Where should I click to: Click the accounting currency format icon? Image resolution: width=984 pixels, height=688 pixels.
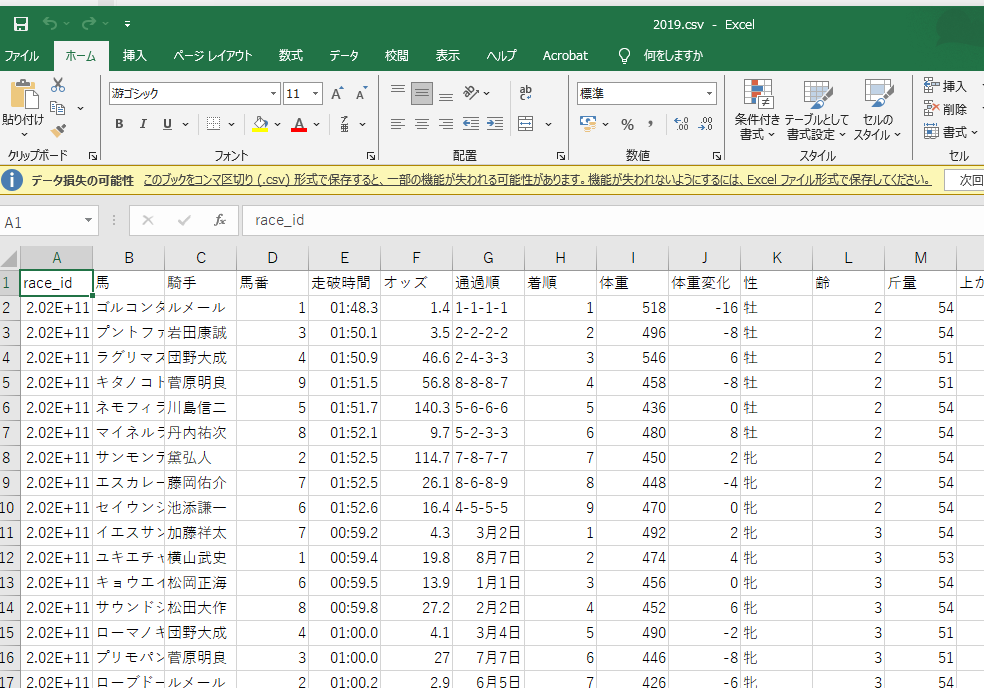click(x=588, y=124)
